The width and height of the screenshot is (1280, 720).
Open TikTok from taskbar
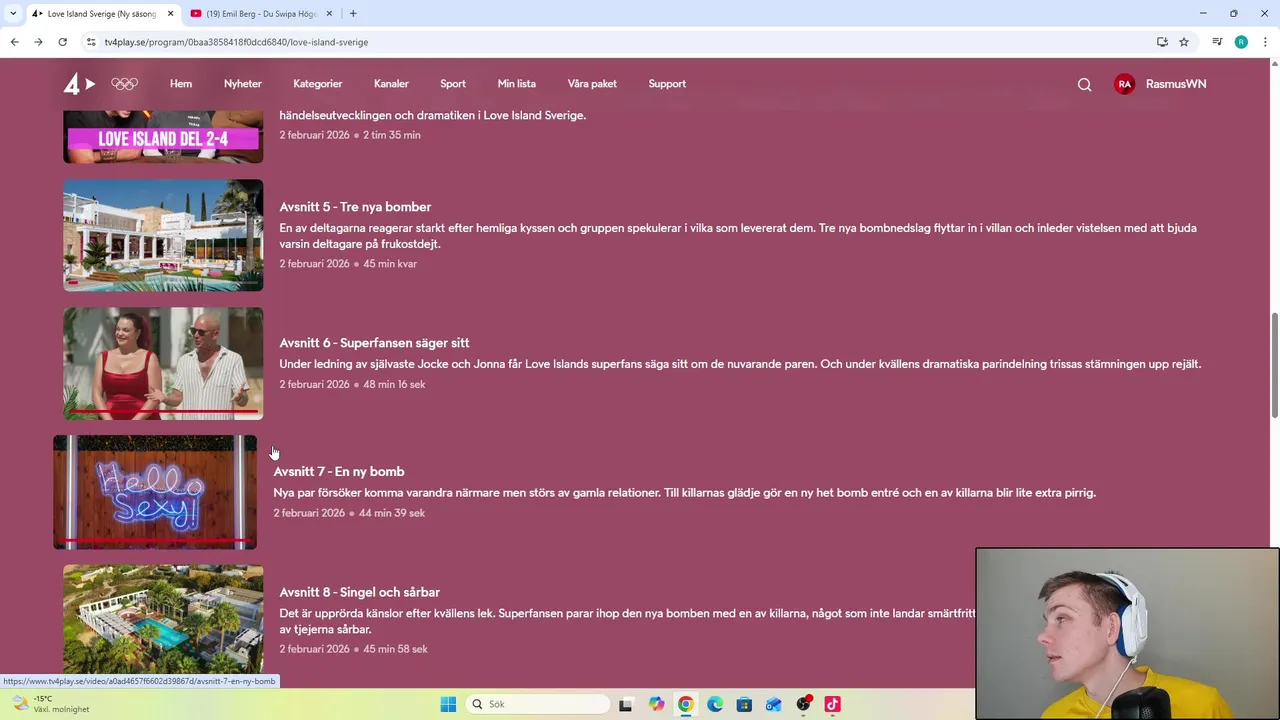[x=832, y=704]
